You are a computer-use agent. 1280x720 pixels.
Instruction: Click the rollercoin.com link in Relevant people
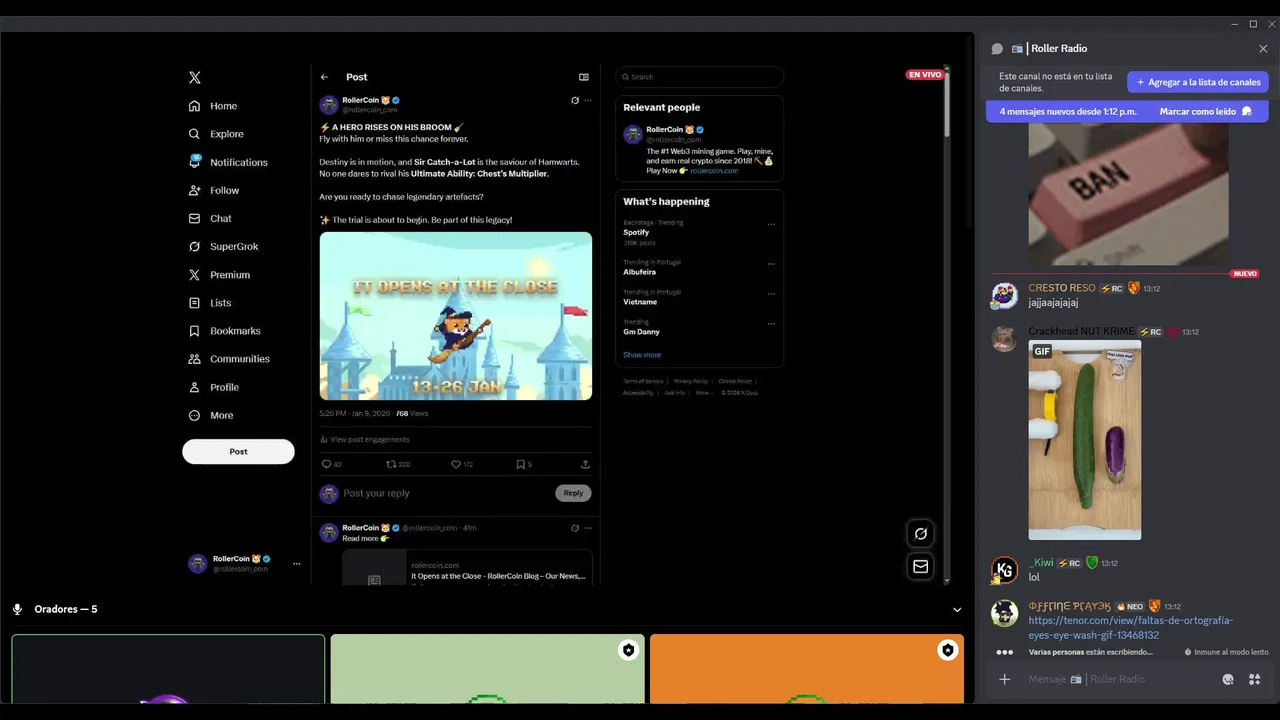pyautogui.click(x=714, y=171)
